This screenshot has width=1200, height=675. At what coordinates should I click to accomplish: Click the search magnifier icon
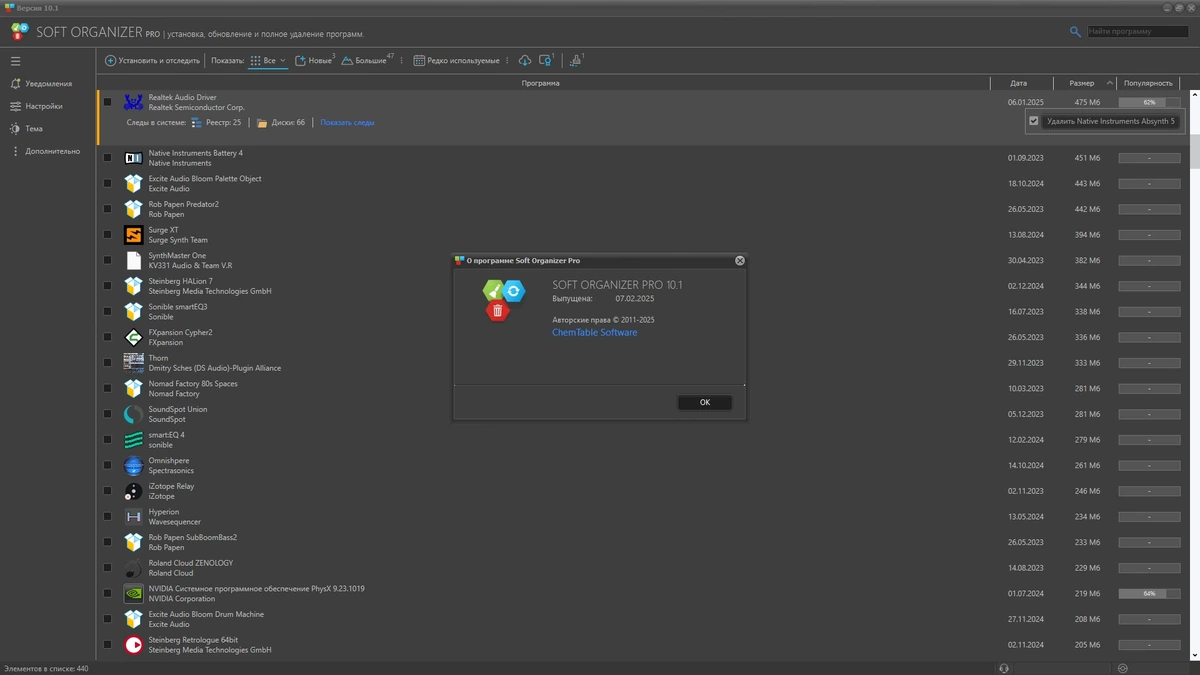(x=1075, y=32)
